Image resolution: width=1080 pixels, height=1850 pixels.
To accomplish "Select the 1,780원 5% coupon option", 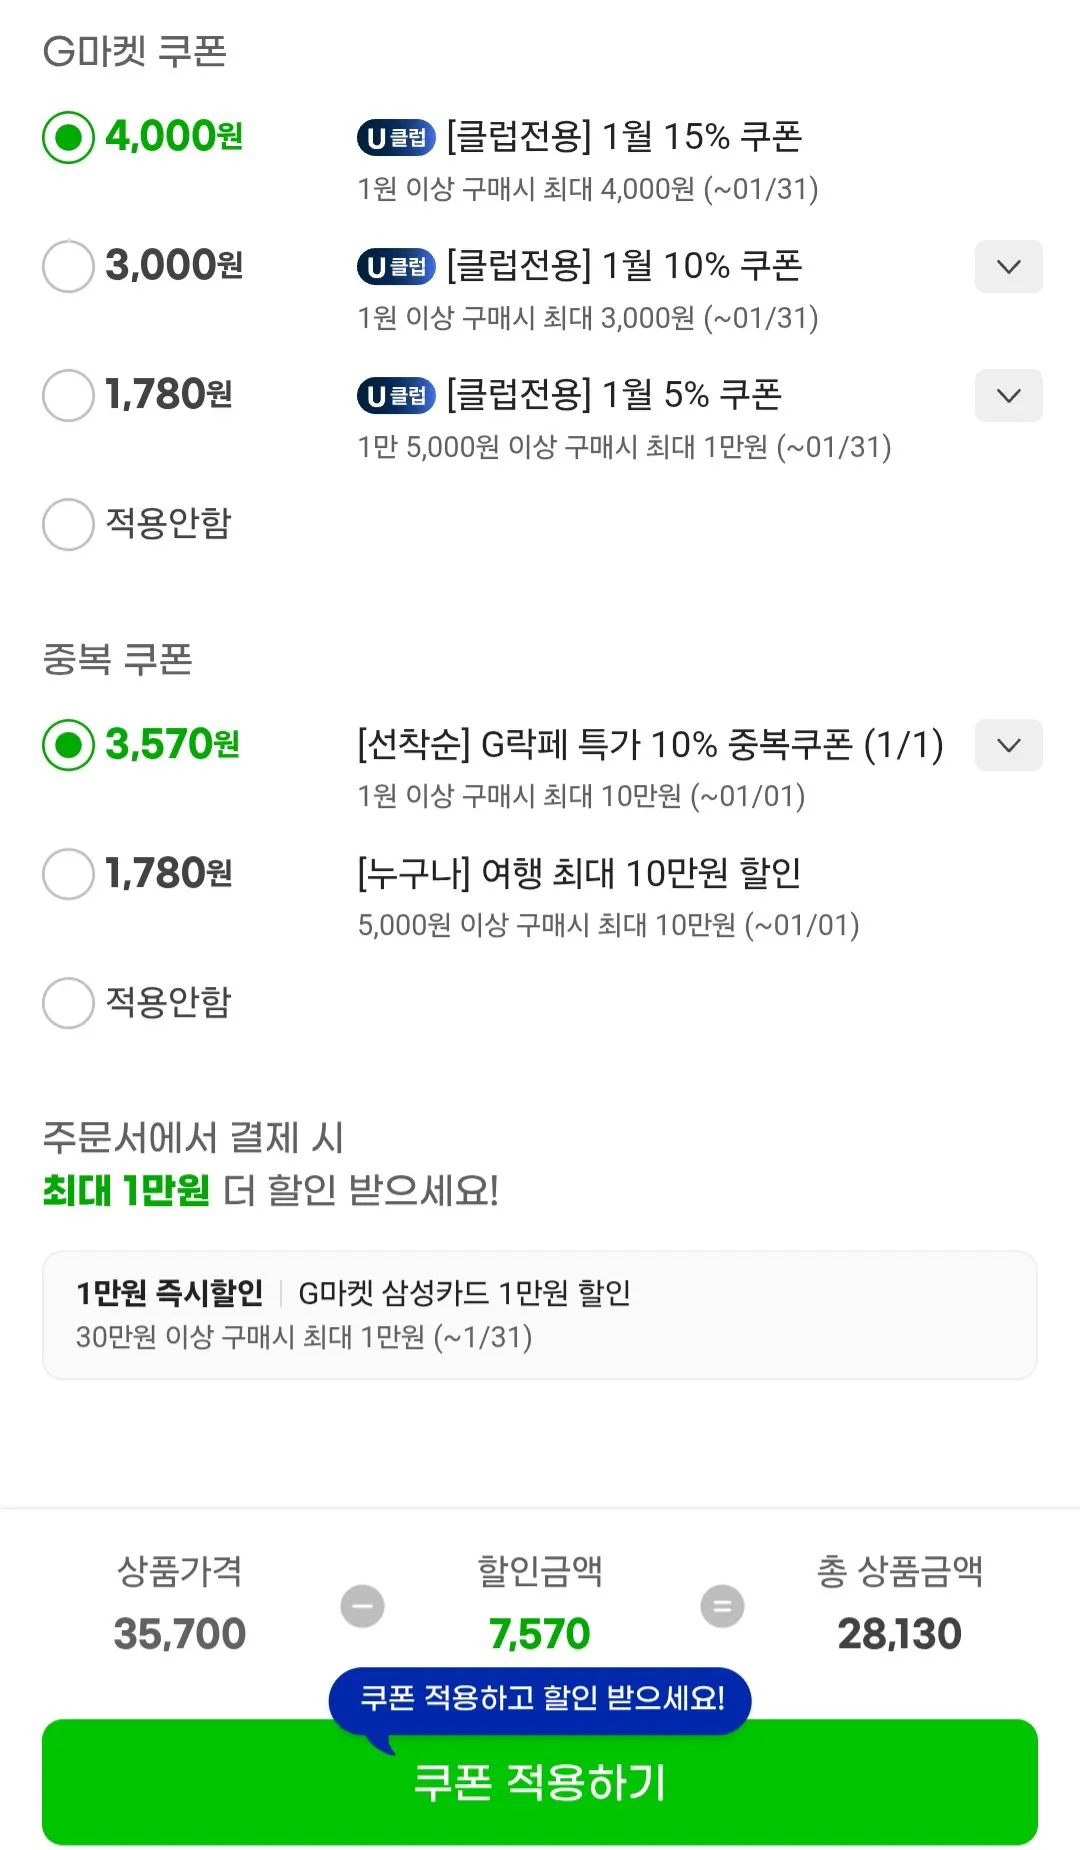I will point(68,395).
